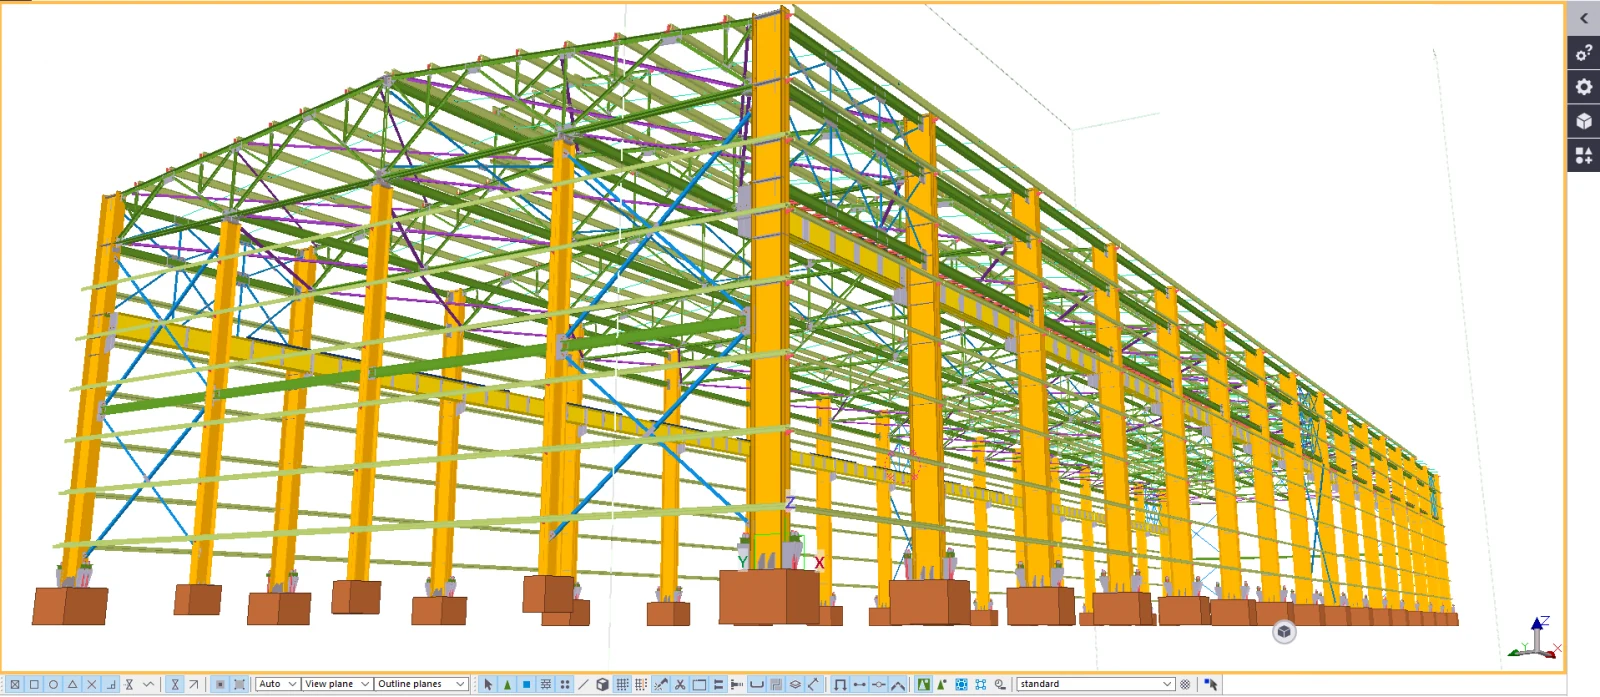
Task: Toggle snap to center points circle switch
Action: [x=53, y=684]
